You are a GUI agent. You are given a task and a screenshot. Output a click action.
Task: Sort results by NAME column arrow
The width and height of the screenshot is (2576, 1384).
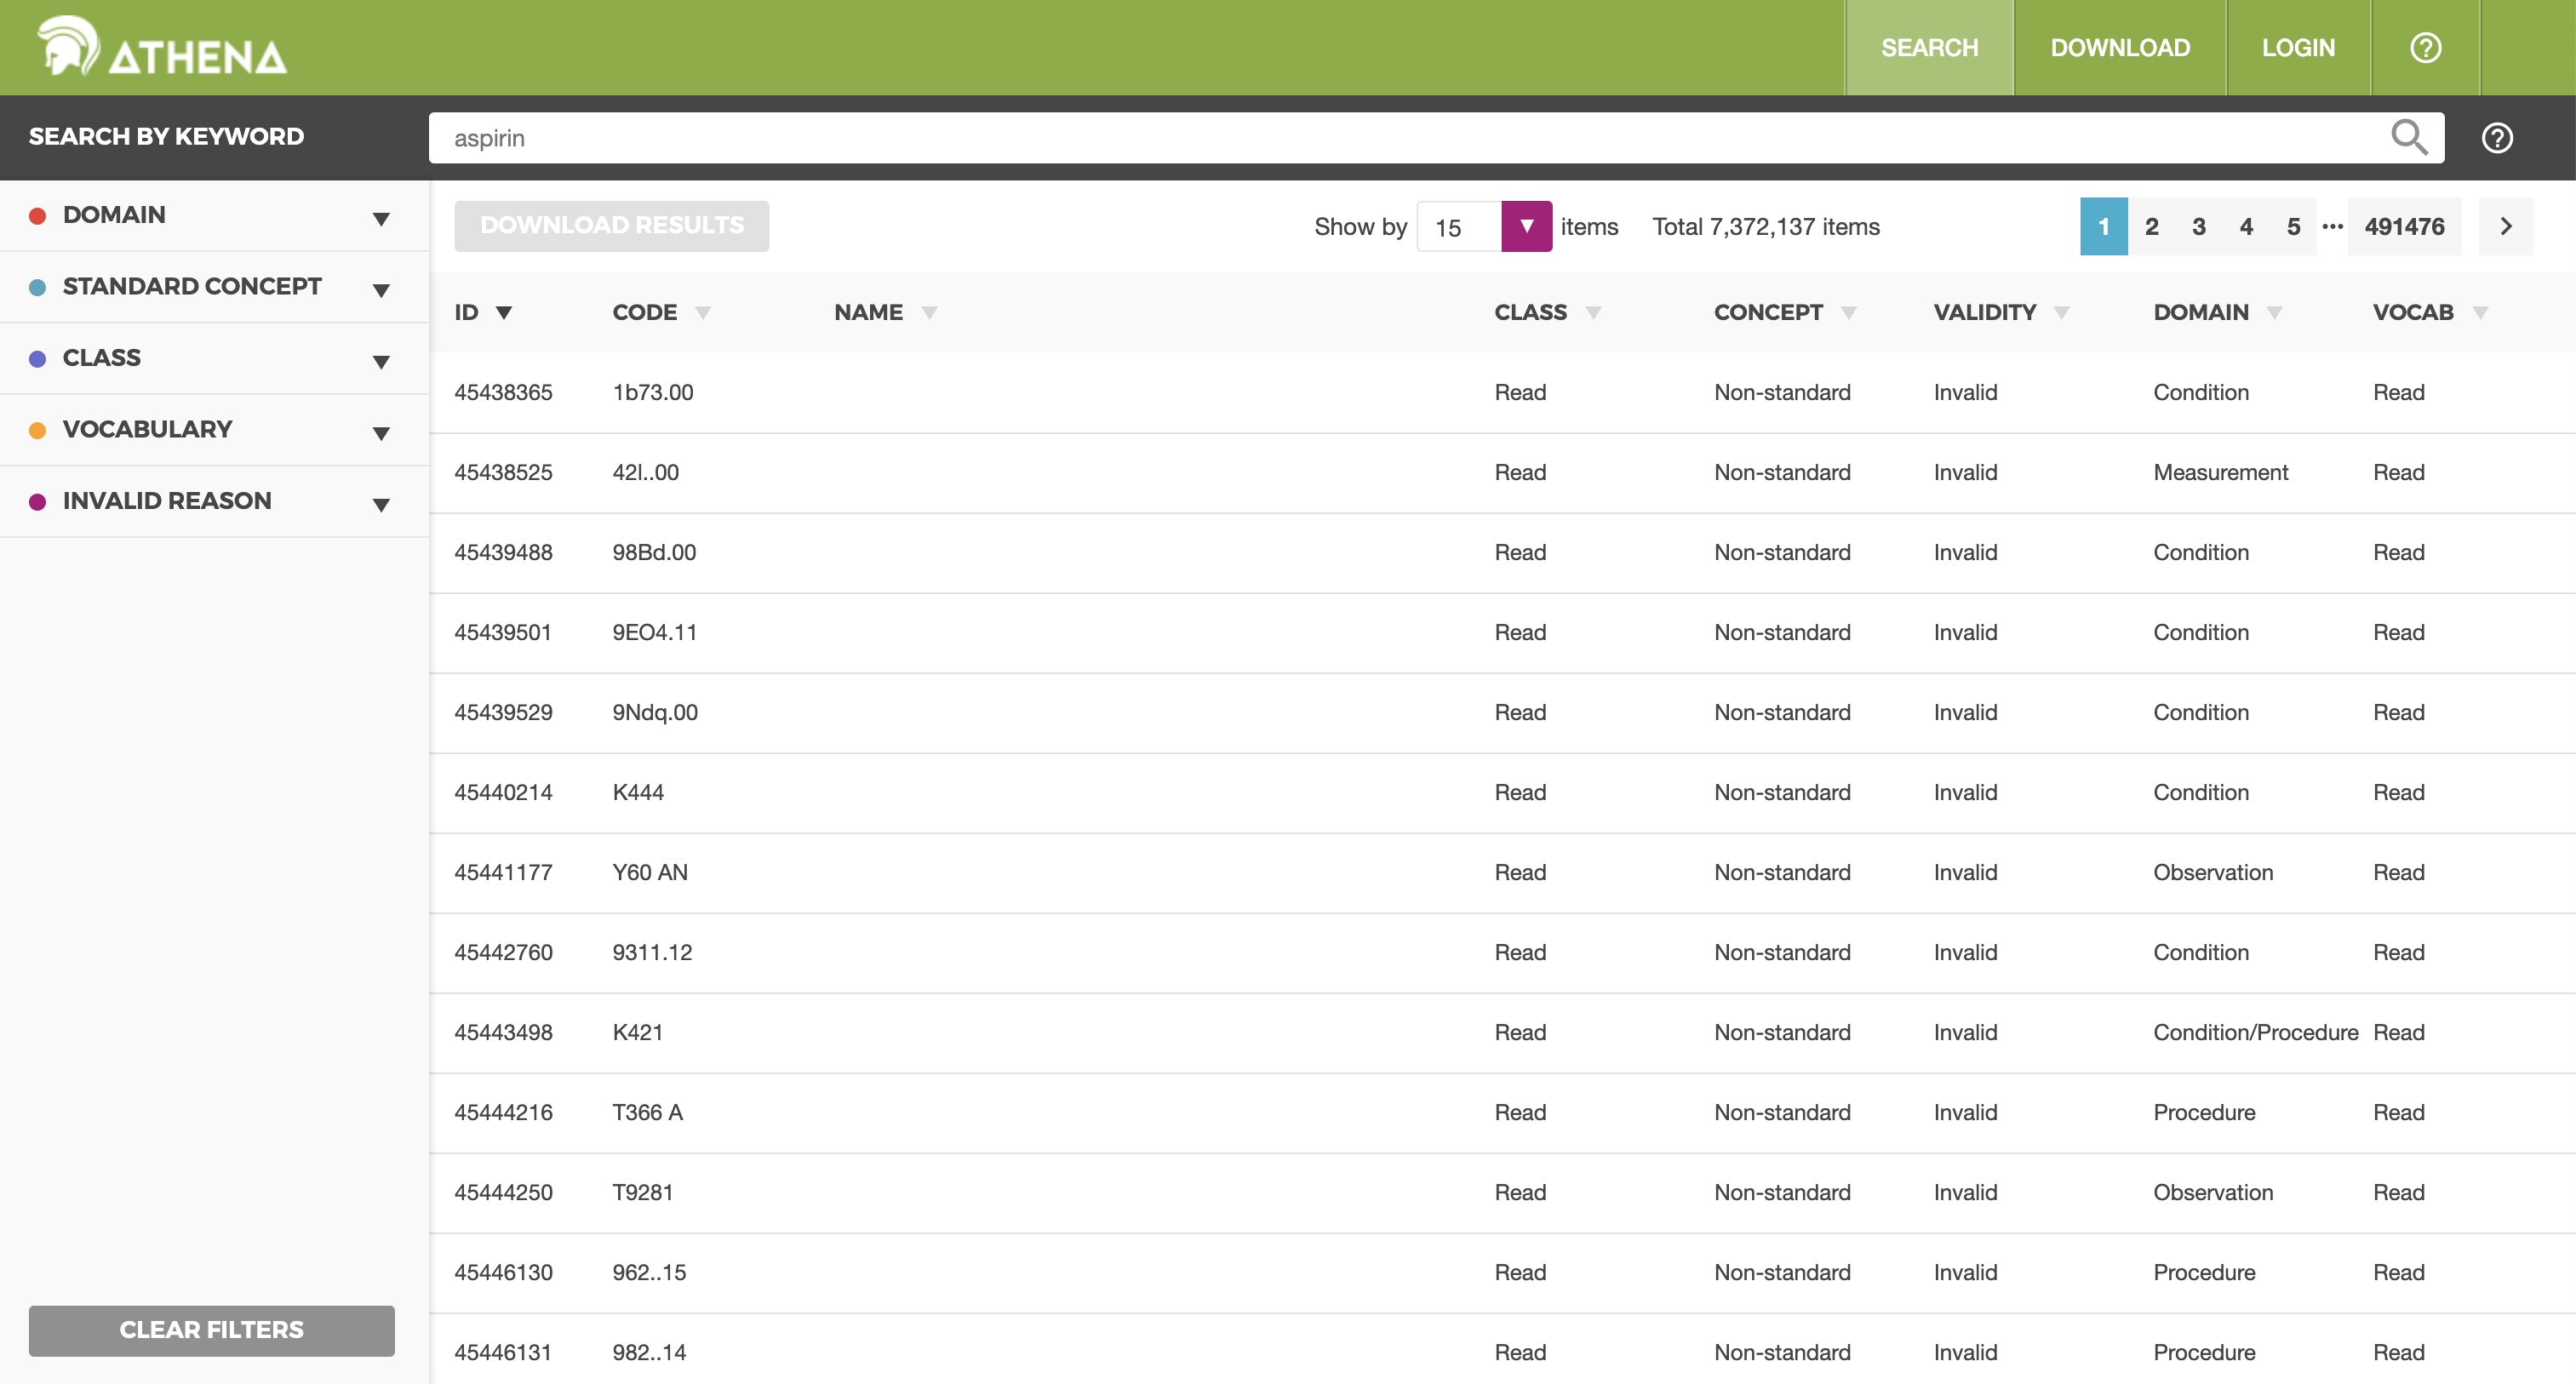click(929, 313)
